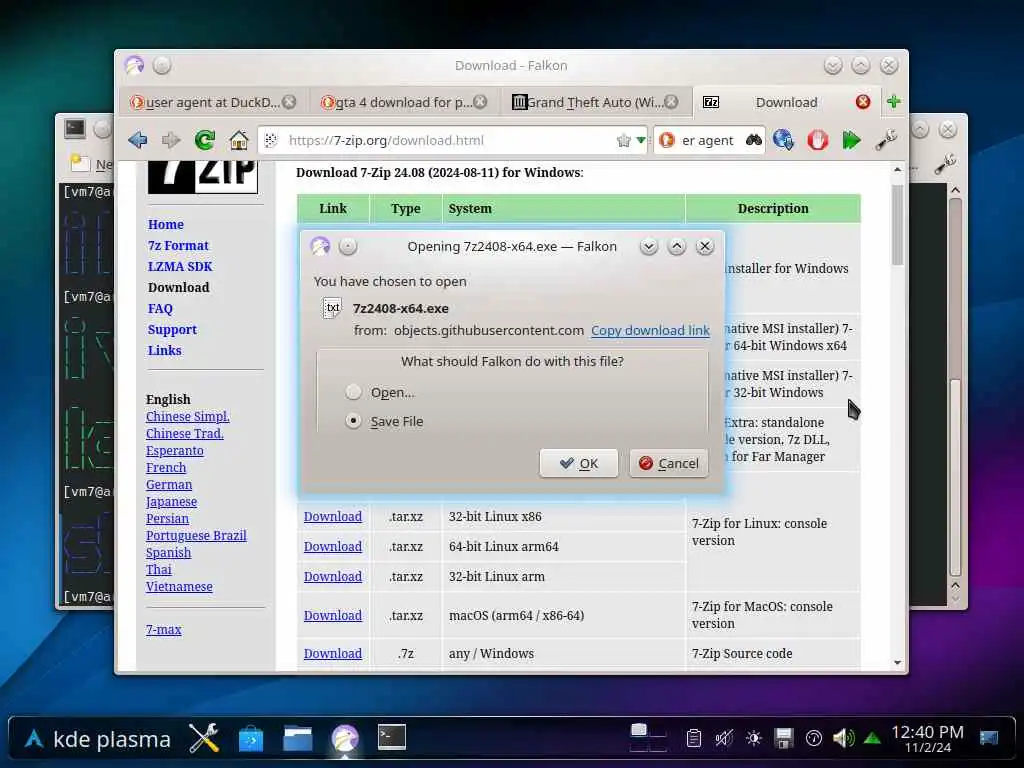Open the '7z Format' sidebar link
This screenshot has height=768, width=1024.
point(178,245)
